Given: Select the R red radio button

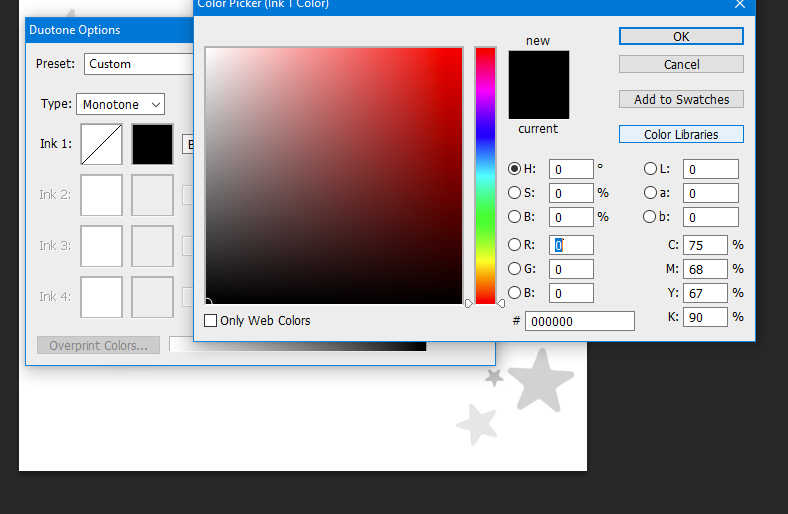Looking at the screenshot, I should coord(514,245).
